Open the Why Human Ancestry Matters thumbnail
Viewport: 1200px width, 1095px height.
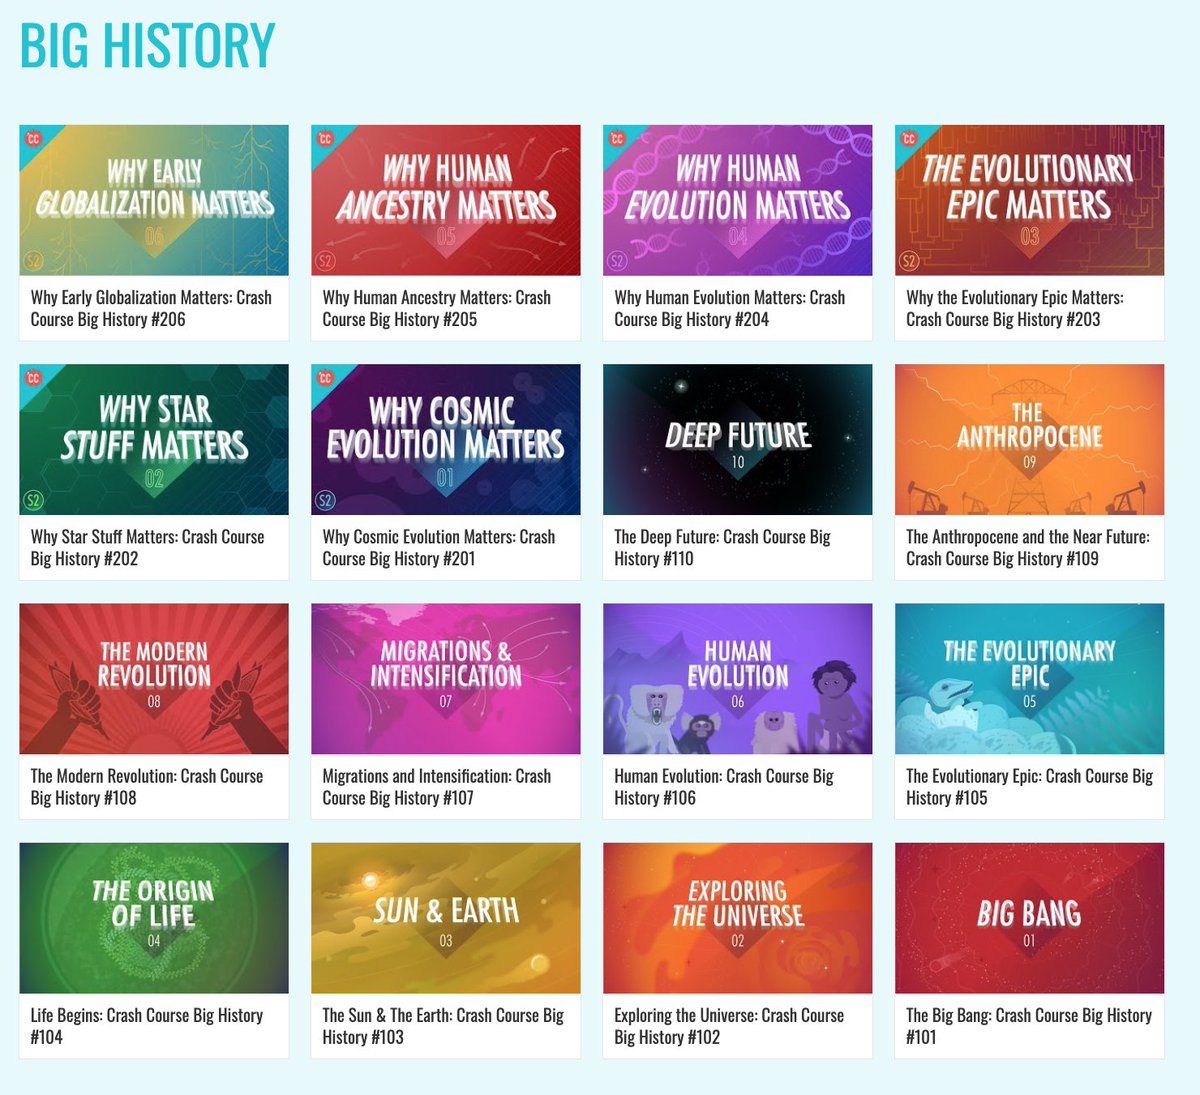click(x=446, y=200)
